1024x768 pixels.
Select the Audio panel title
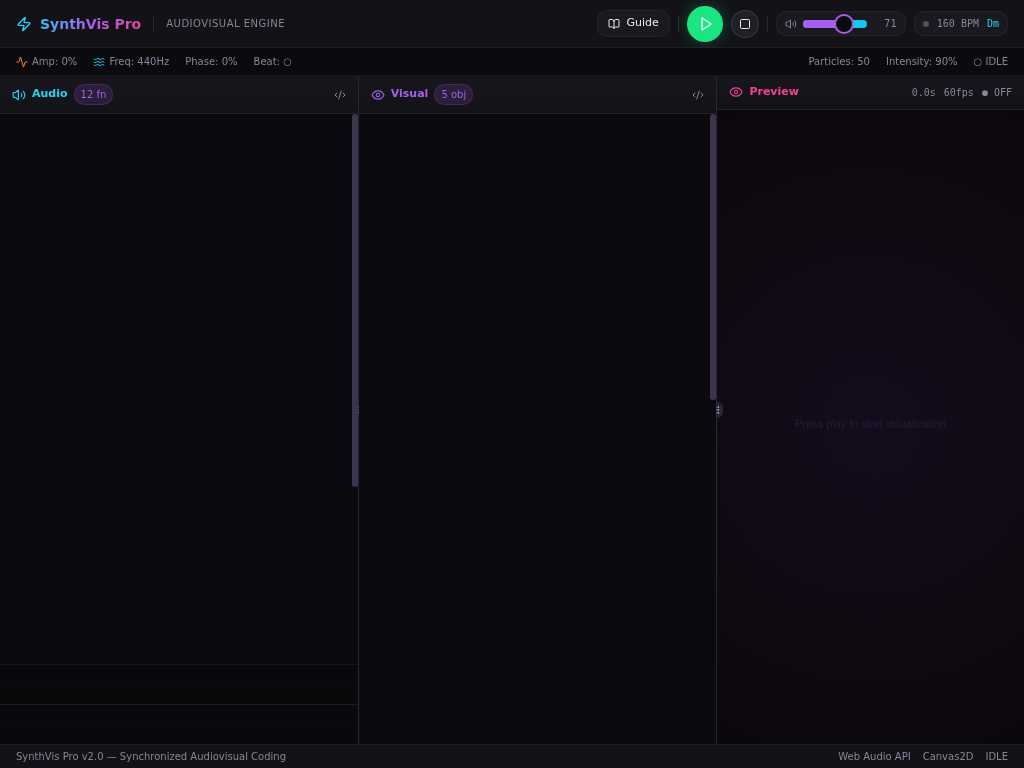pyautogui.click(x=50, y=93)
